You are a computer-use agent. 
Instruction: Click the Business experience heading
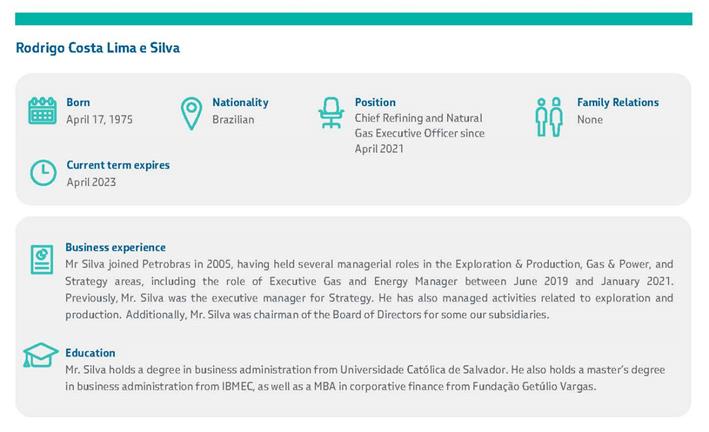(115, 247)
